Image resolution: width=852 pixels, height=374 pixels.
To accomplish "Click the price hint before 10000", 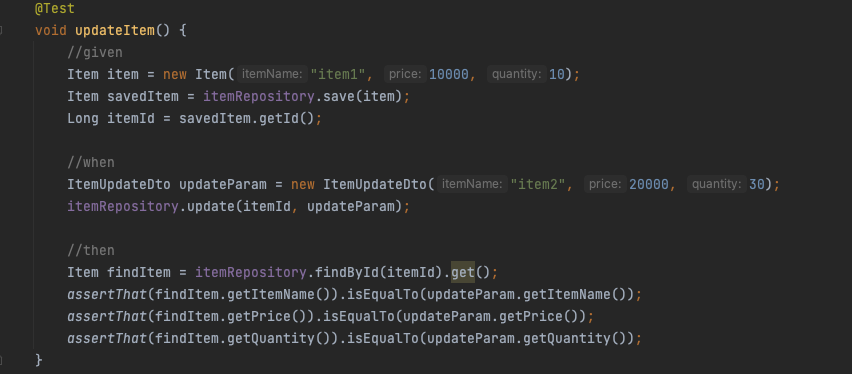I will [405, 74].
